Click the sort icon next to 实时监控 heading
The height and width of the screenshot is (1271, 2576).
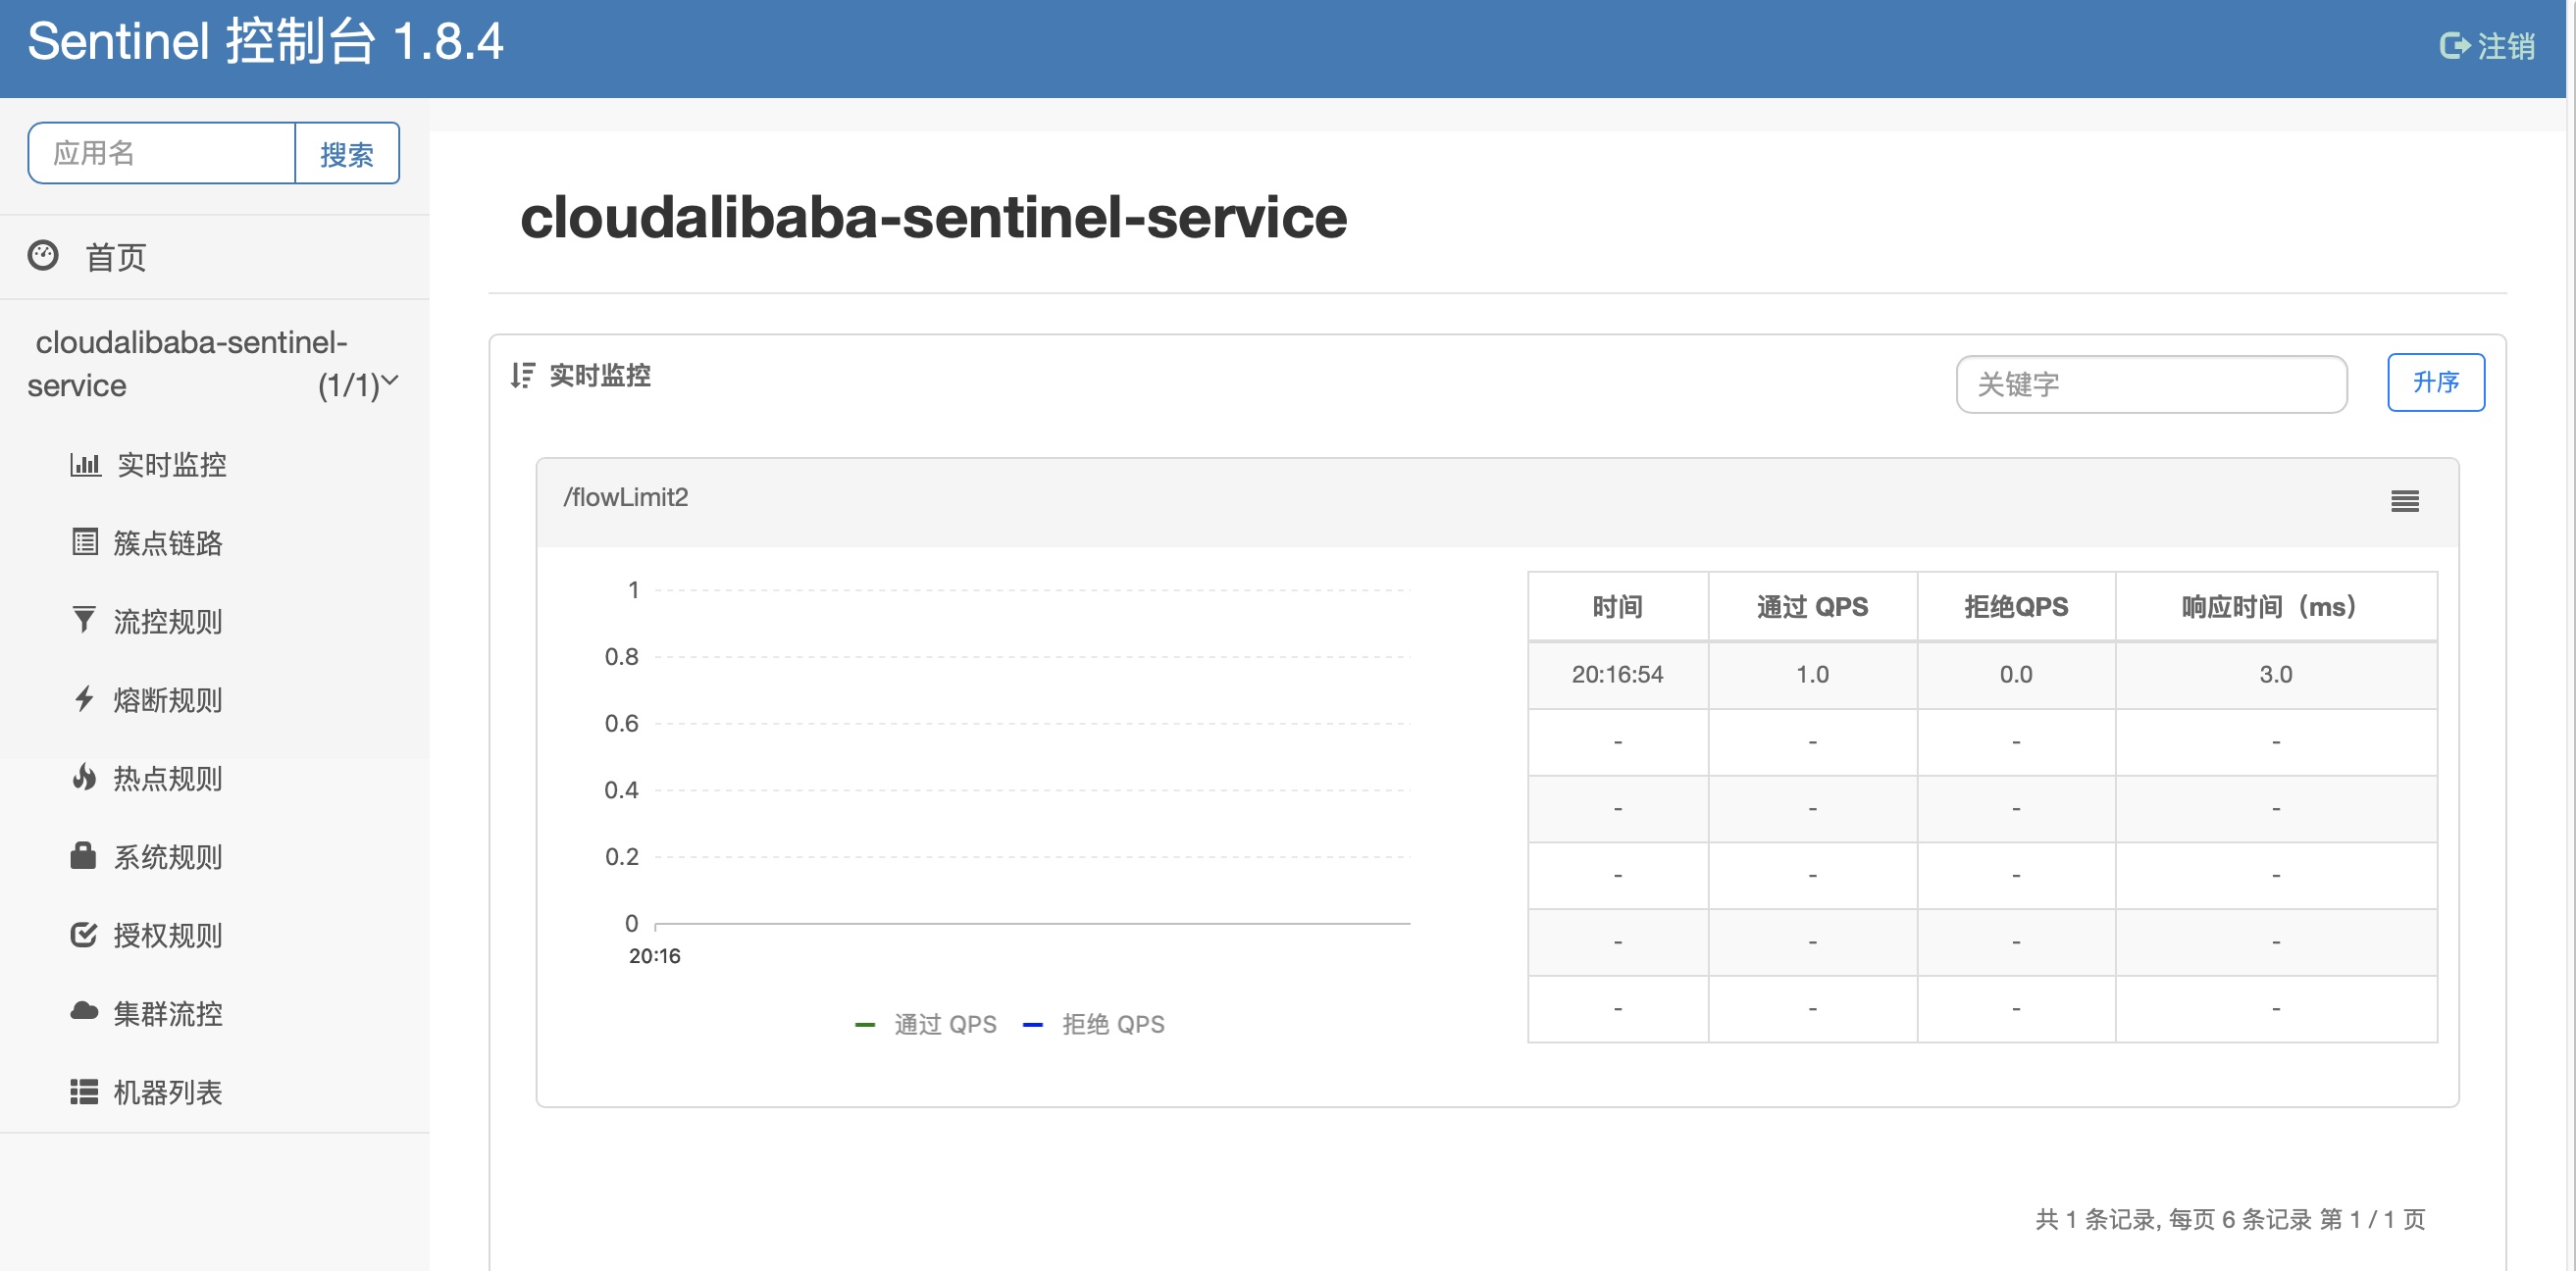[x=522, y=376]
